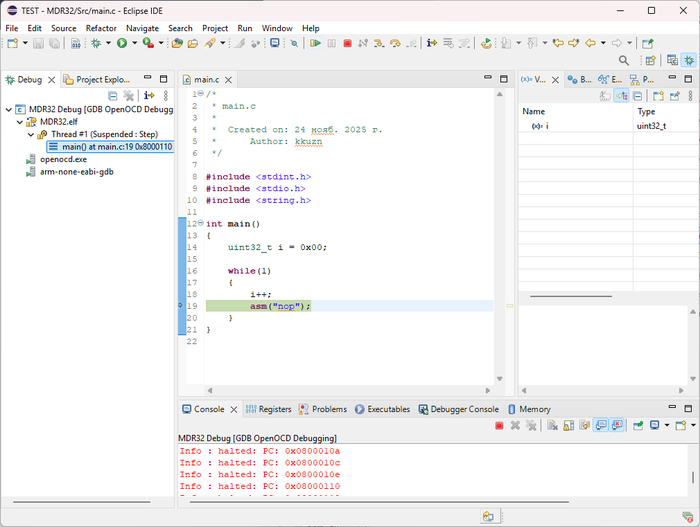Toggle the breakpoint marker on line 19

(x=181, y=306)
